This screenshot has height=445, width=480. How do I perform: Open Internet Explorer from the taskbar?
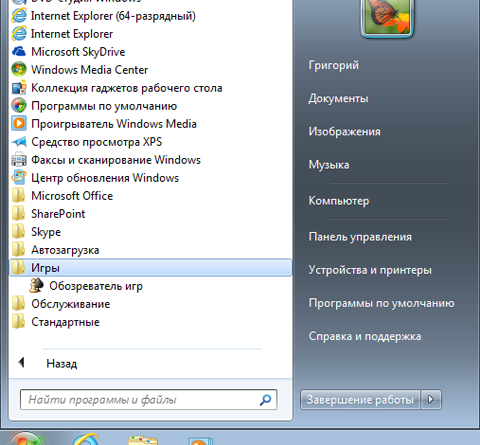point(86,439)
